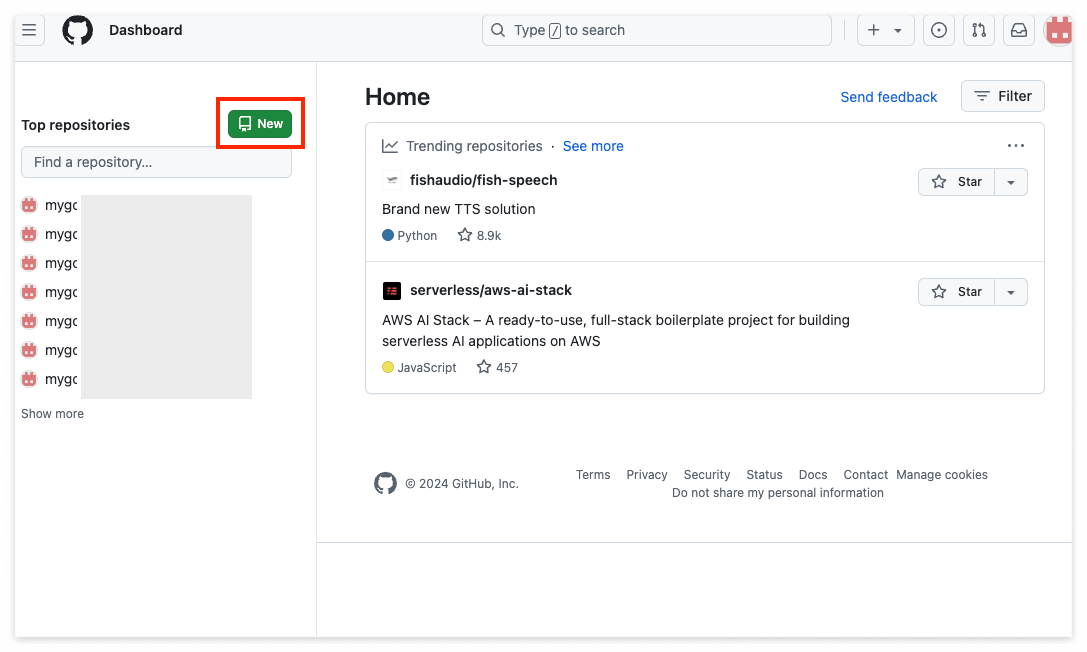The height and width of the screenshot is (652, 1087).
Task: Open the user avatar menu
Action: pyautogui.click(x=1059, y=30)
